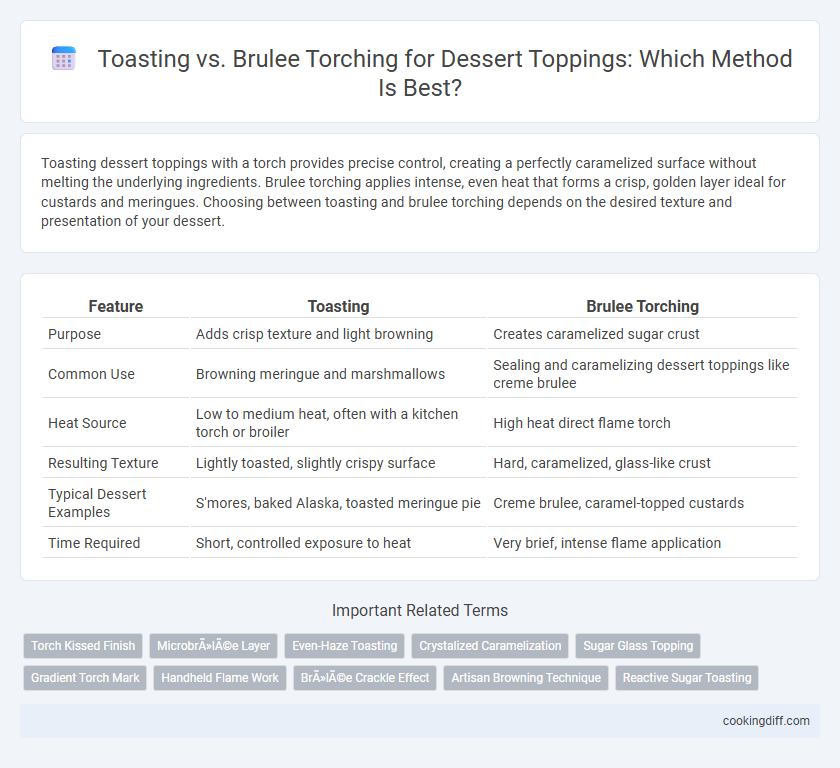Select the Handheld Flame Work tag
The image size is (840, 768).
coord(220,677)
